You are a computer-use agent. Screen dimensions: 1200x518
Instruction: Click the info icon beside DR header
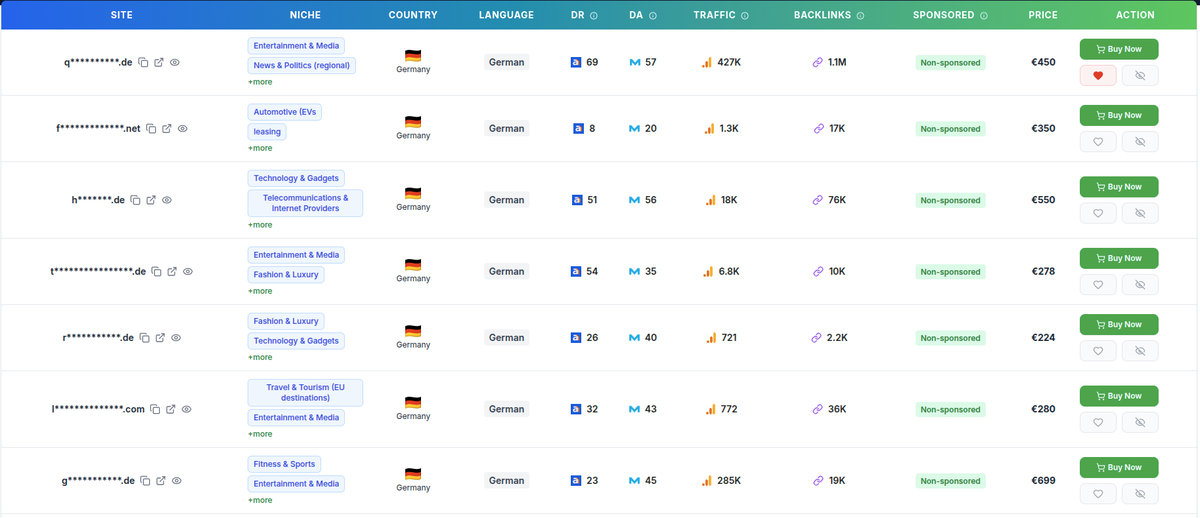click(x=594, y=16)
